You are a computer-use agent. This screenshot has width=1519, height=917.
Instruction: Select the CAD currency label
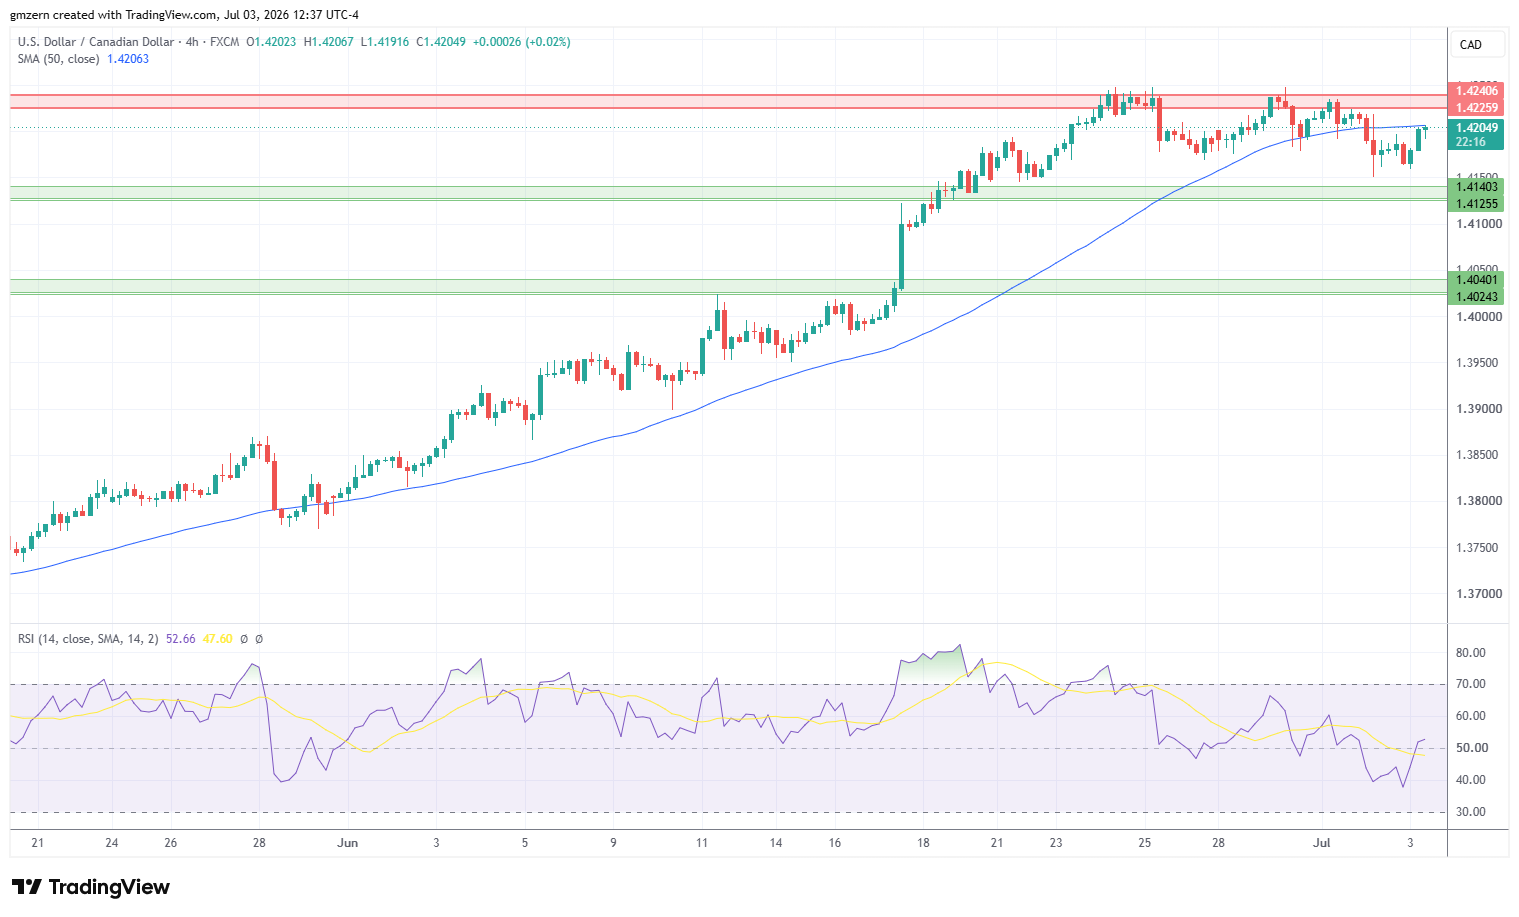point(1471,45)
